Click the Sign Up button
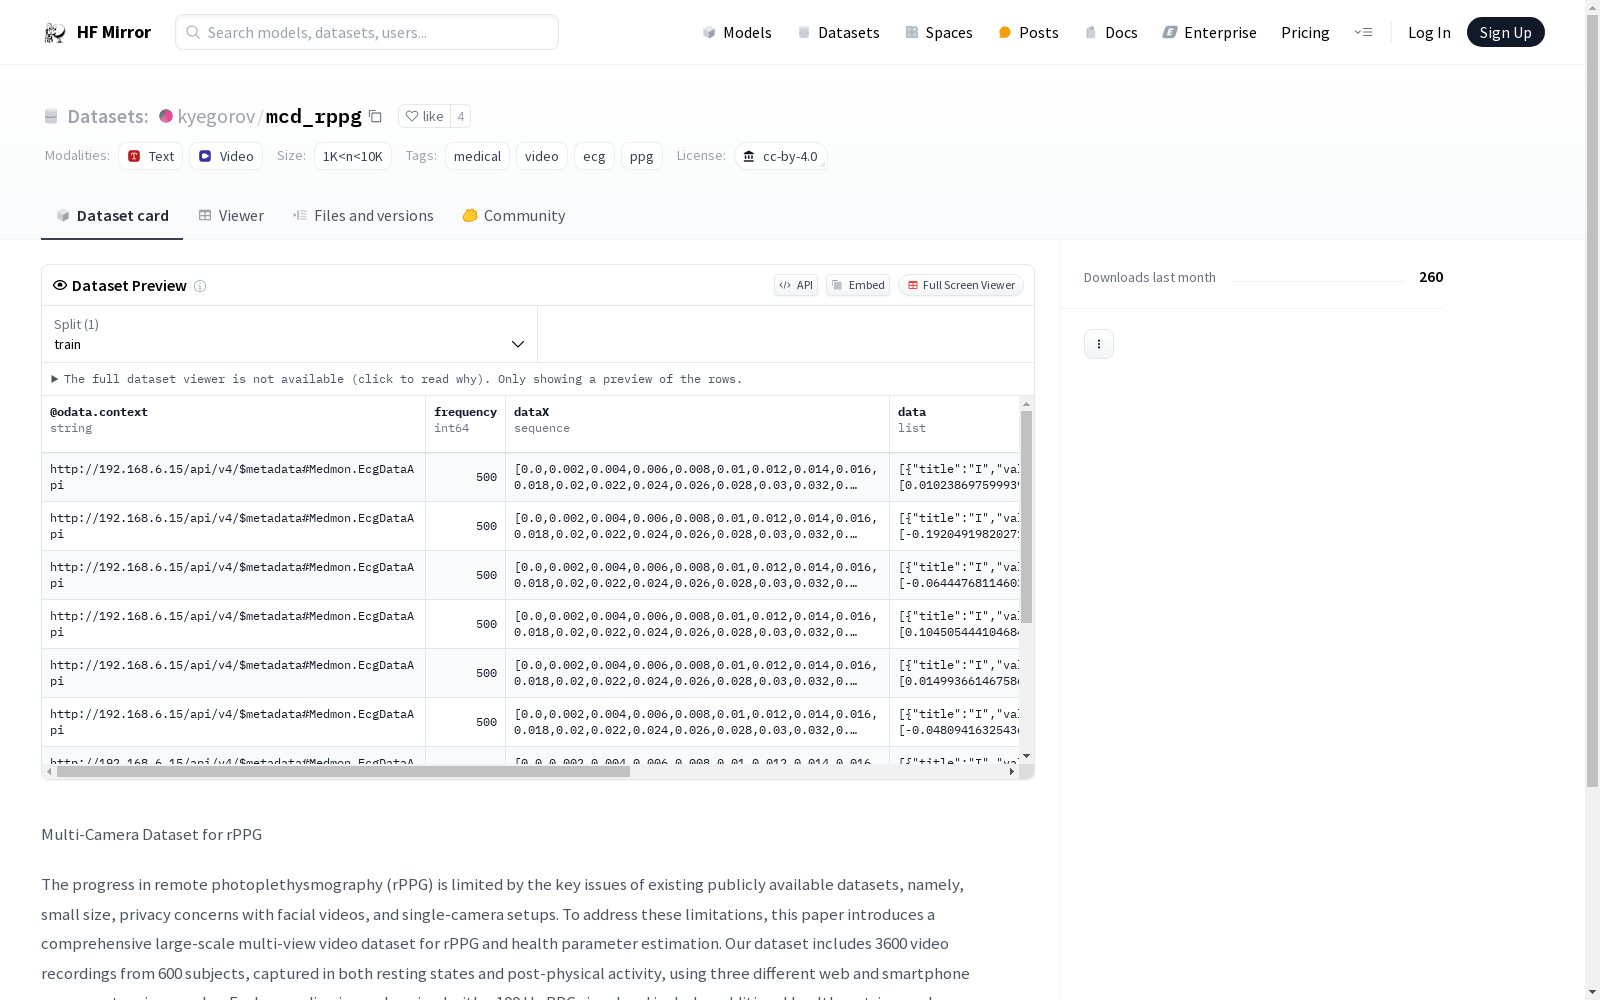1600x1000 pixels. pyautogui.click(x=1505, y=32)
